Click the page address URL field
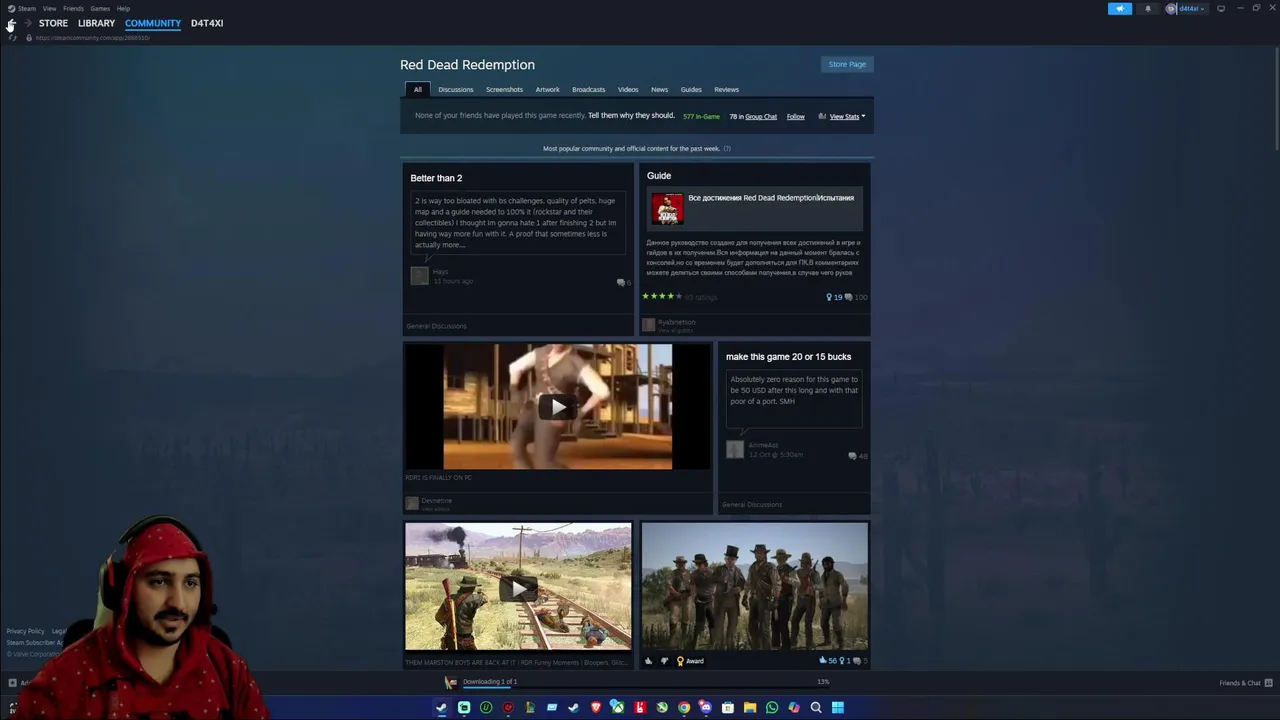The image size is (1280, 720). tap(92, 38)
